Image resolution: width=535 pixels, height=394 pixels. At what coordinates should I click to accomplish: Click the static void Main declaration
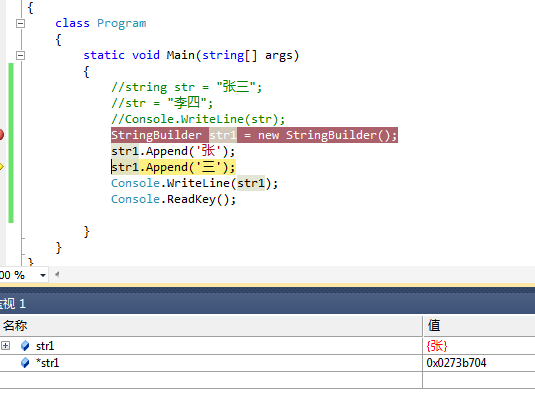click(x=191, y=55)
